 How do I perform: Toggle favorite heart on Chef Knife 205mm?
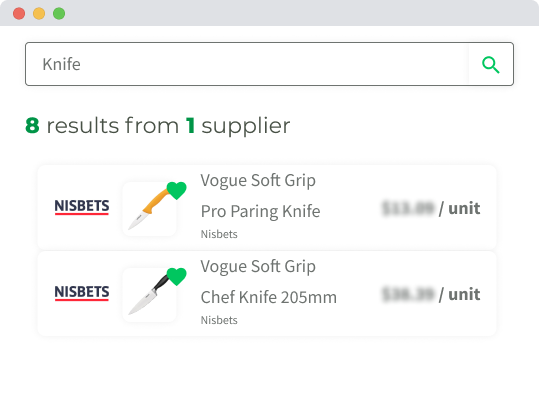coord(176,276)
